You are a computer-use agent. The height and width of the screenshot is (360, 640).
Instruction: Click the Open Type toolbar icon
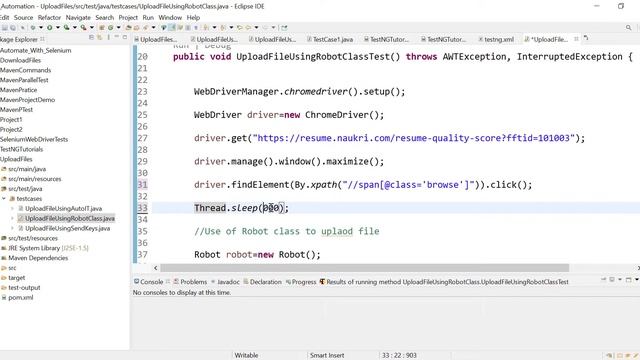click(x=128, y=27)
